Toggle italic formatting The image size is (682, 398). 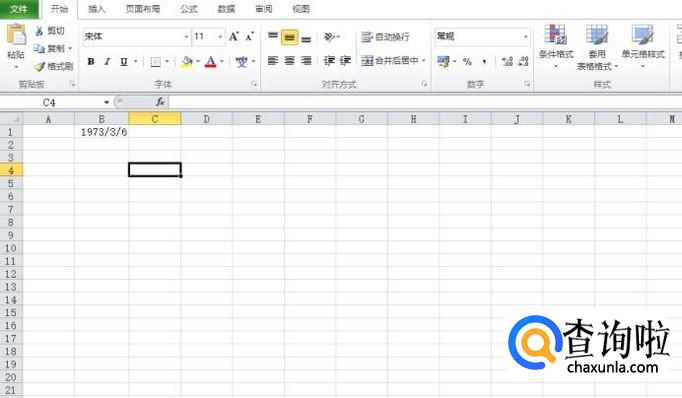click(x=107, y=62)
